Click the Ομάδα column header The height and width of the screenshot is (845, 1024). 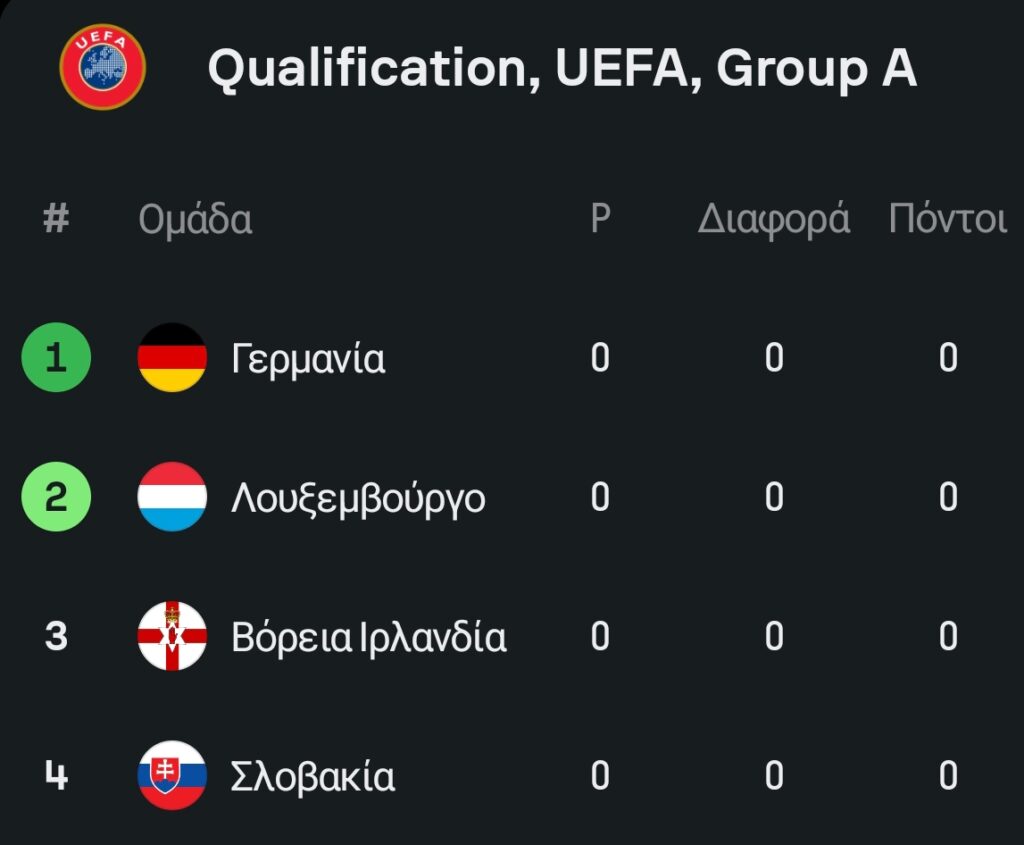tap(195, 220)
